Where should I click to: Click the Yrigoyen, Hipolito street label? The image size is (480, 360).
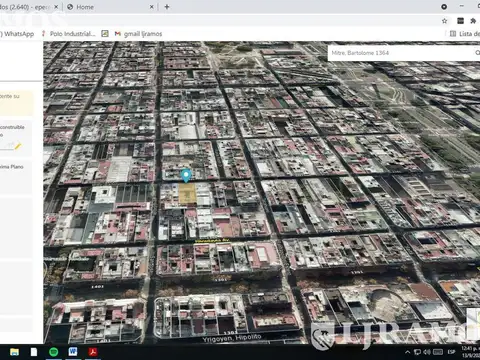click(232, 338)
